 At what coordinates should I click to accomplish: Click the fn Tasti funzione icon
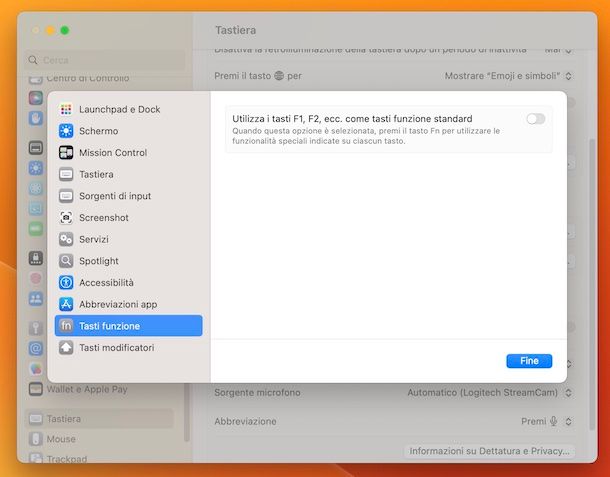66,326
